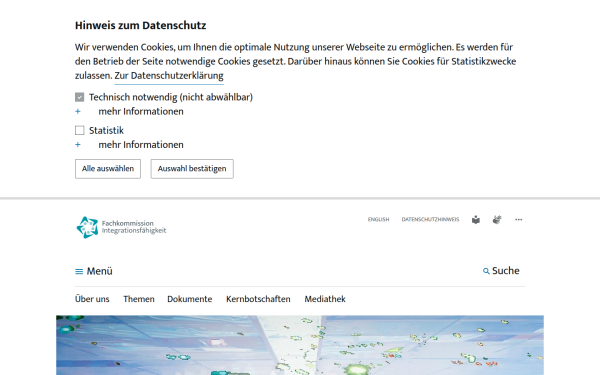Click the Fachkommission Integrationsfähigkeit logo

121,227
